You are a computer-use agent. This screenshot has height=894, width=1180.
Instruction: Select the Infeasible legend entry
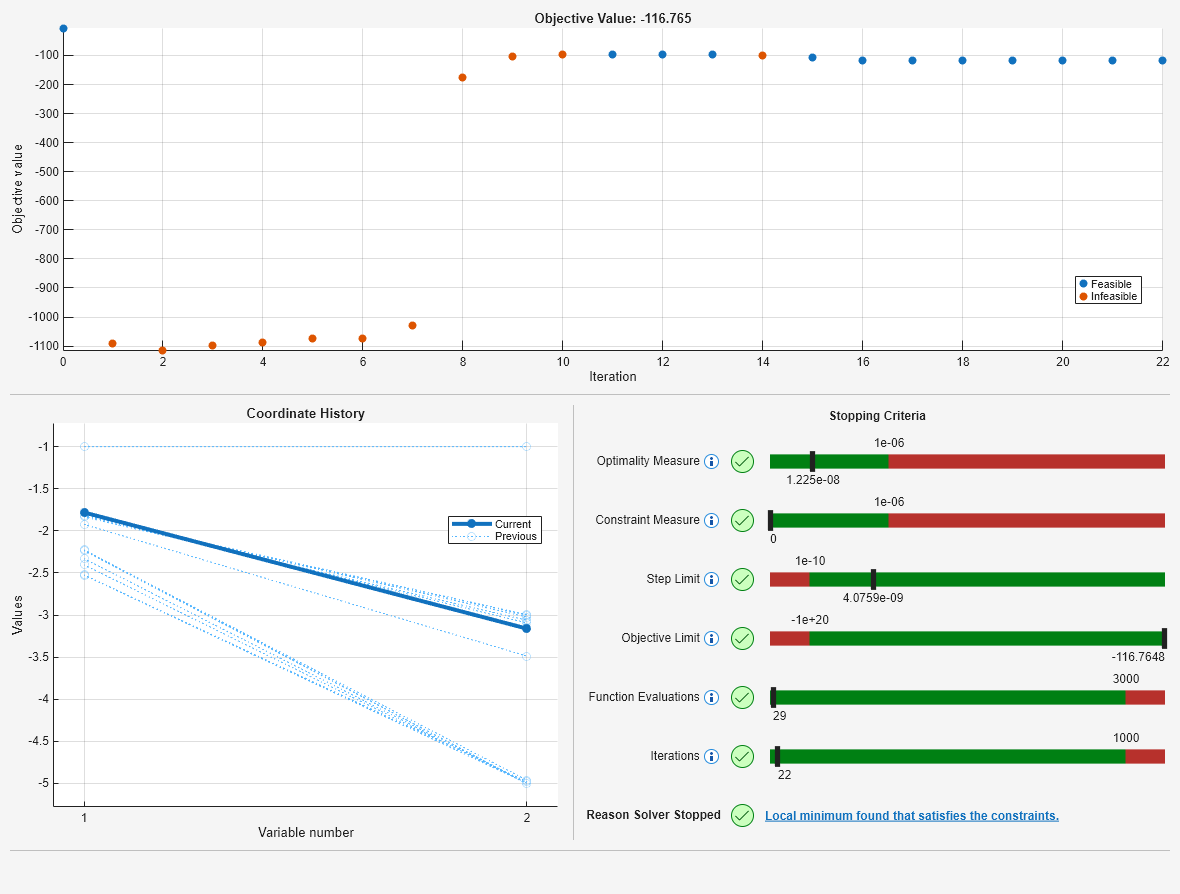pyautogui.click(x=1108, y=296)
